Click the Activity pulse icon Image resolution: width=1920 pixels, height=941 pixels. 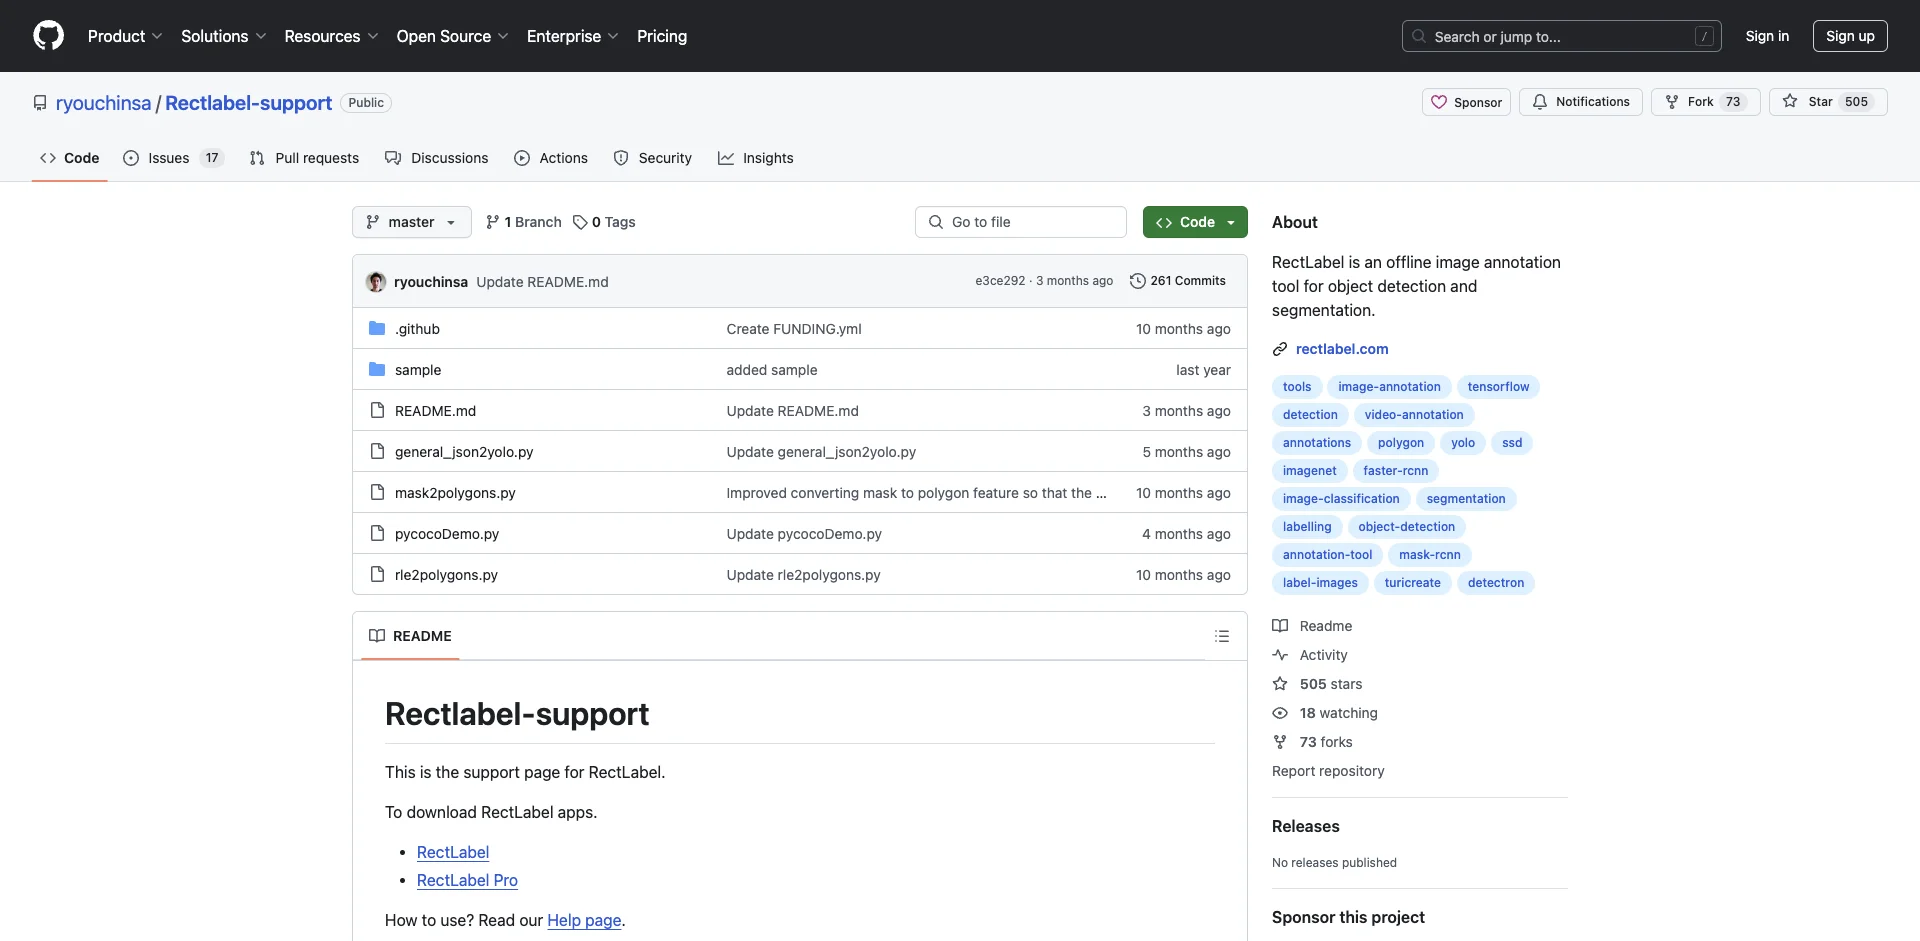(x=1280, y=655)
